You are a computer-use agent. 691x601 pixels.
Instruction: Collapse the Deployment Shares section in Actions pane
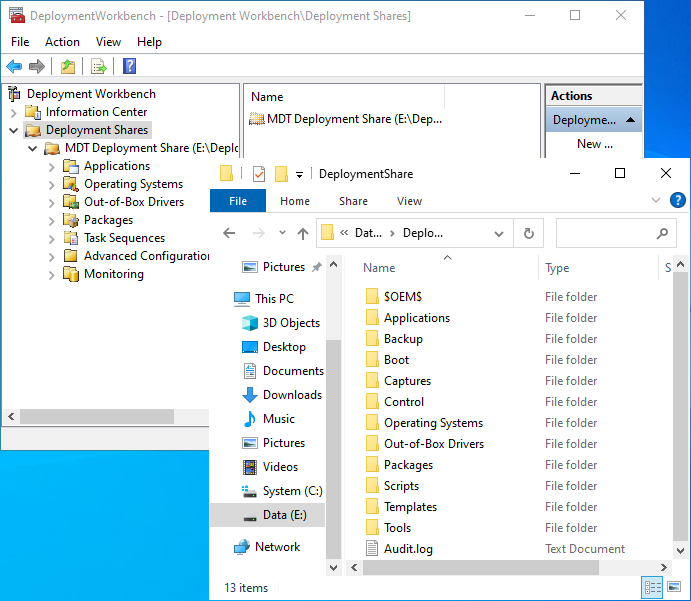[631, 120]
